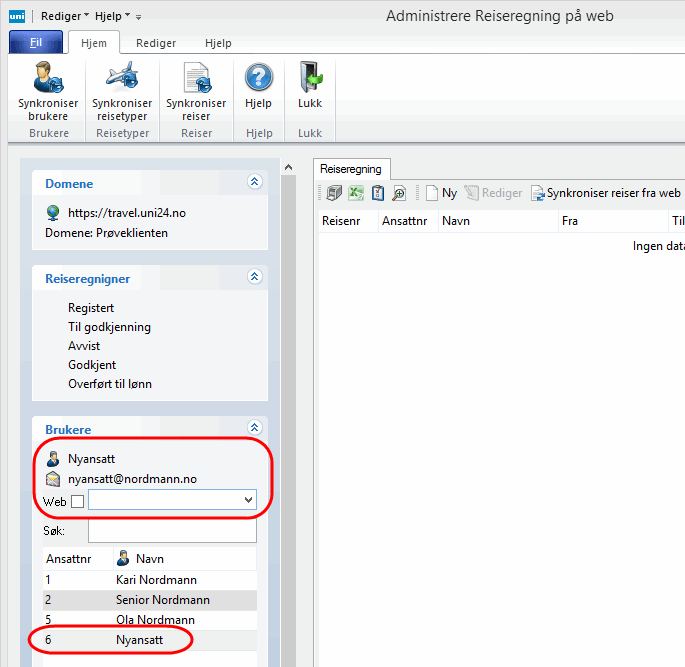Image resolution: width=685 pixels, height=667 pixels.
Task: Click the Lukk door icon
Action: pyautogui.click(x=310, y=78)
